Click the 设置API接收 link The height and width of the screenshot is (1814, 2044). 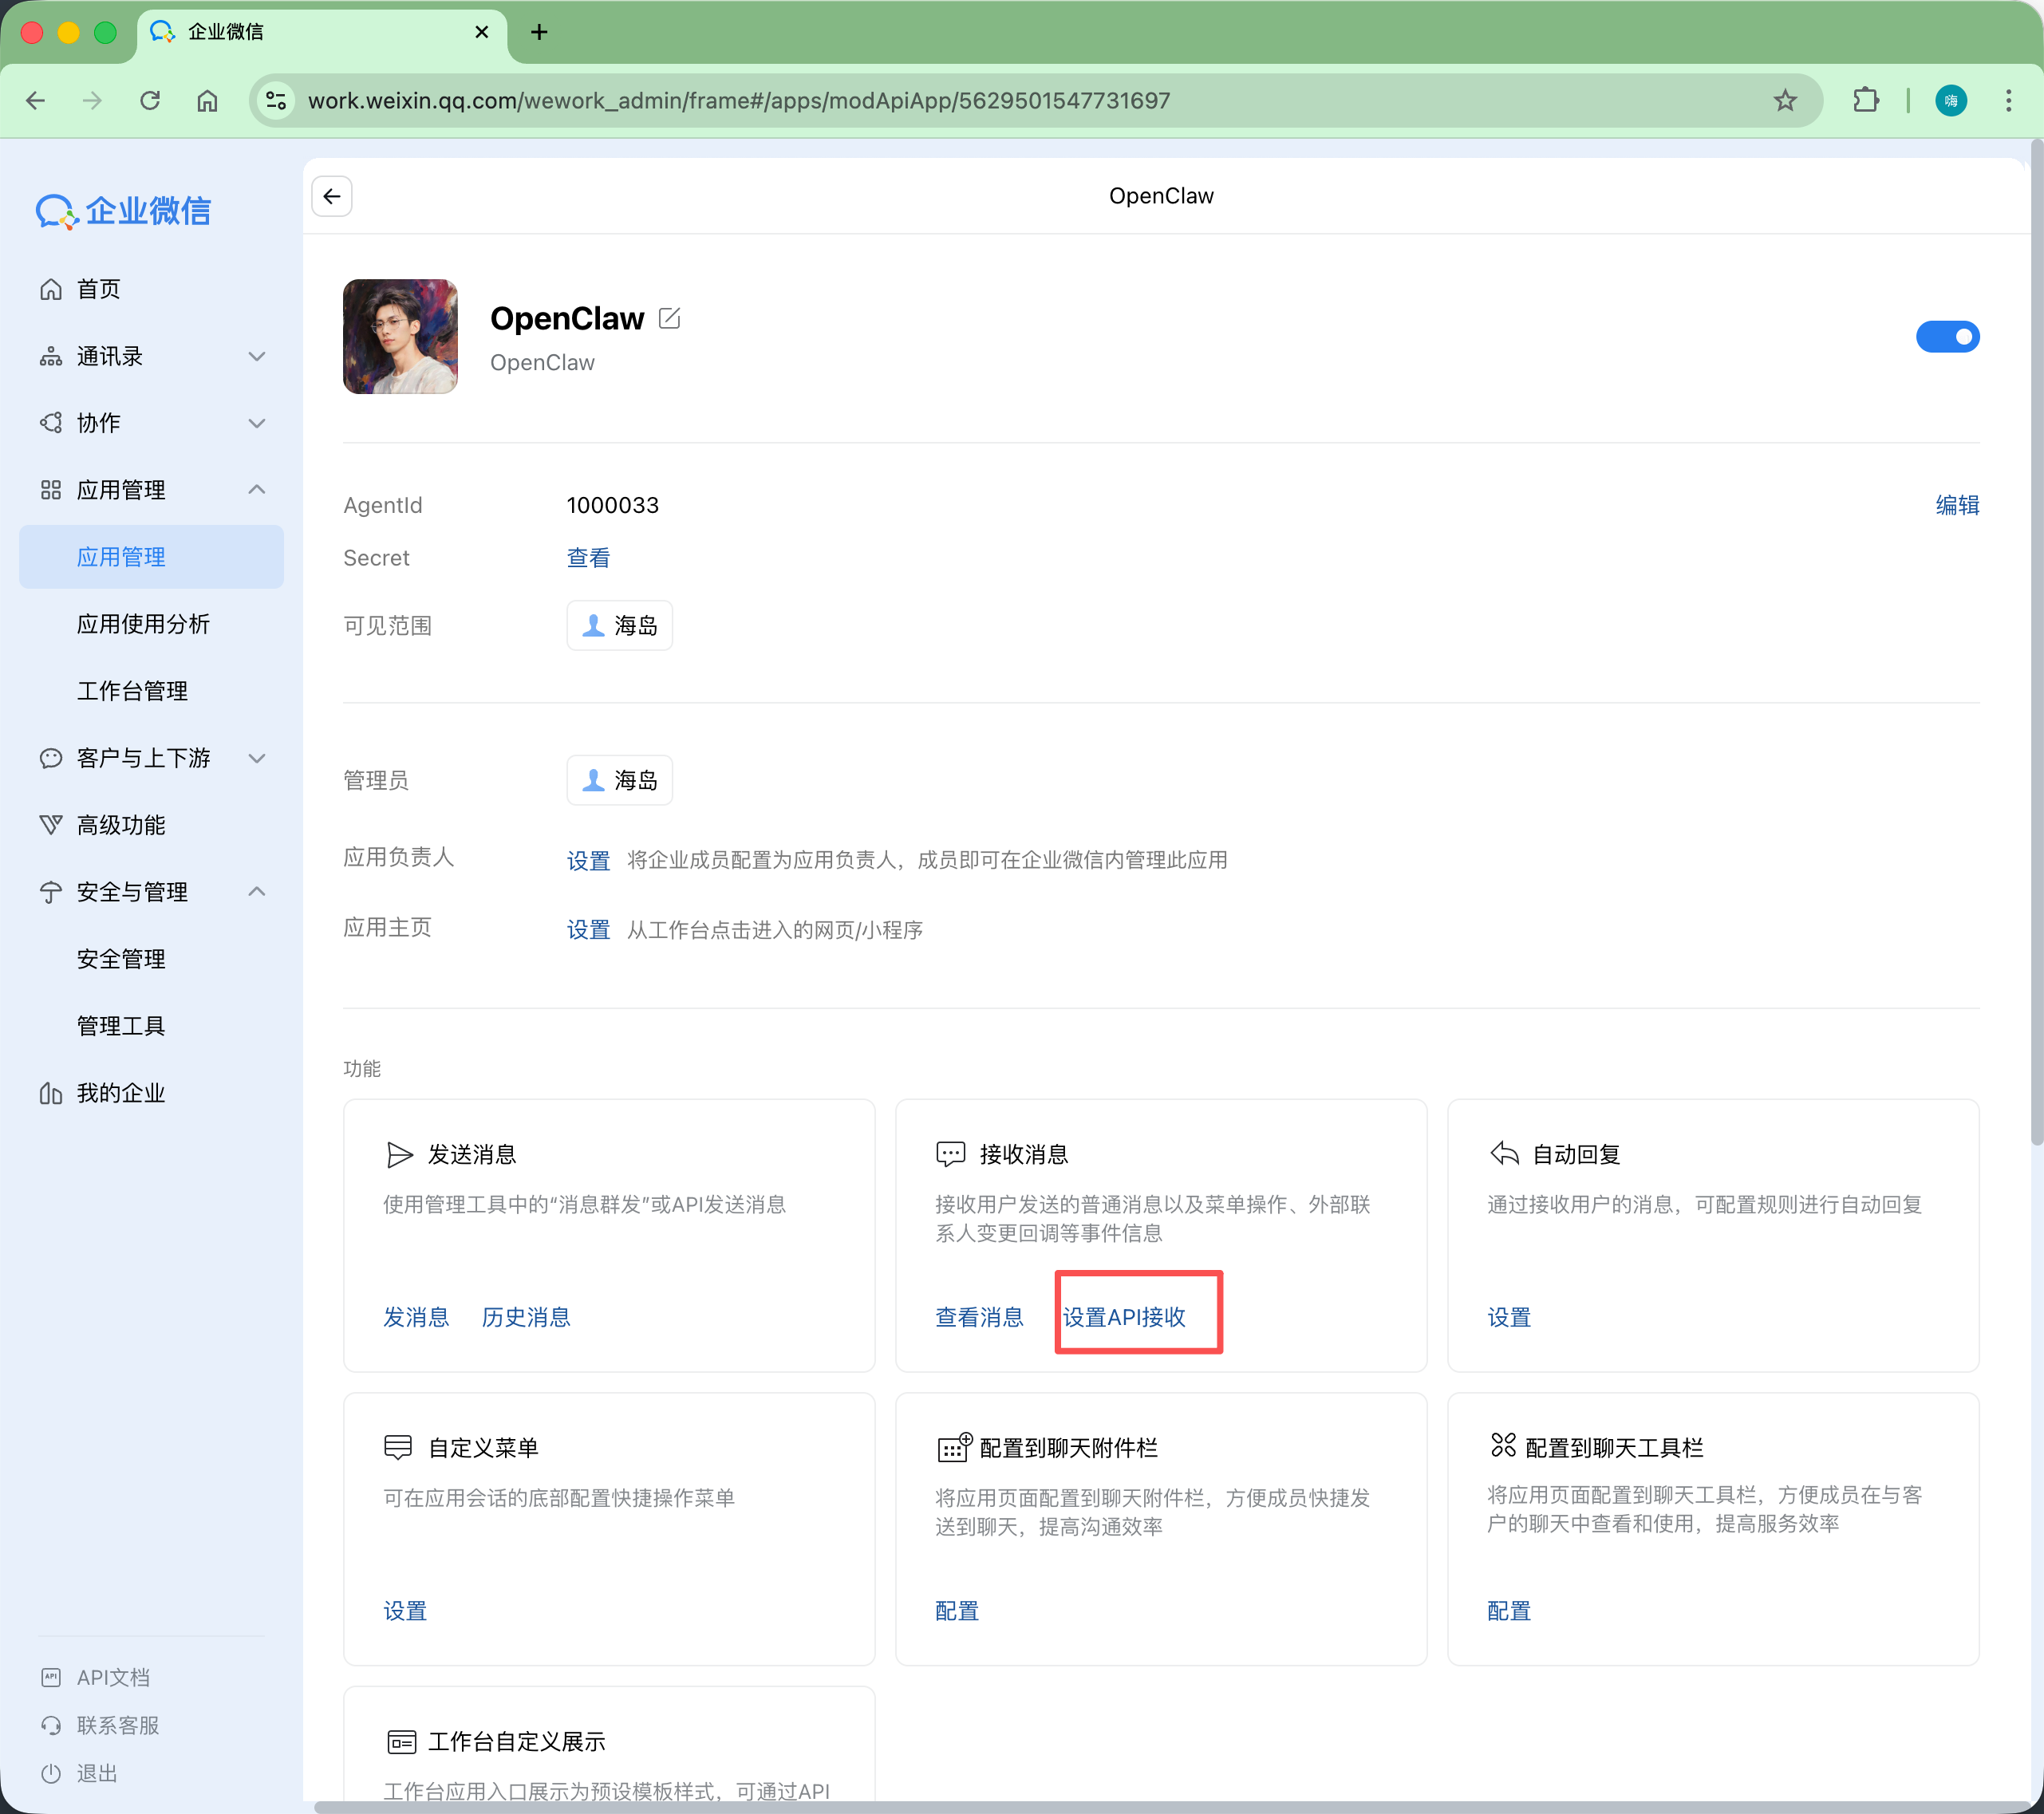(1124, 1317)
